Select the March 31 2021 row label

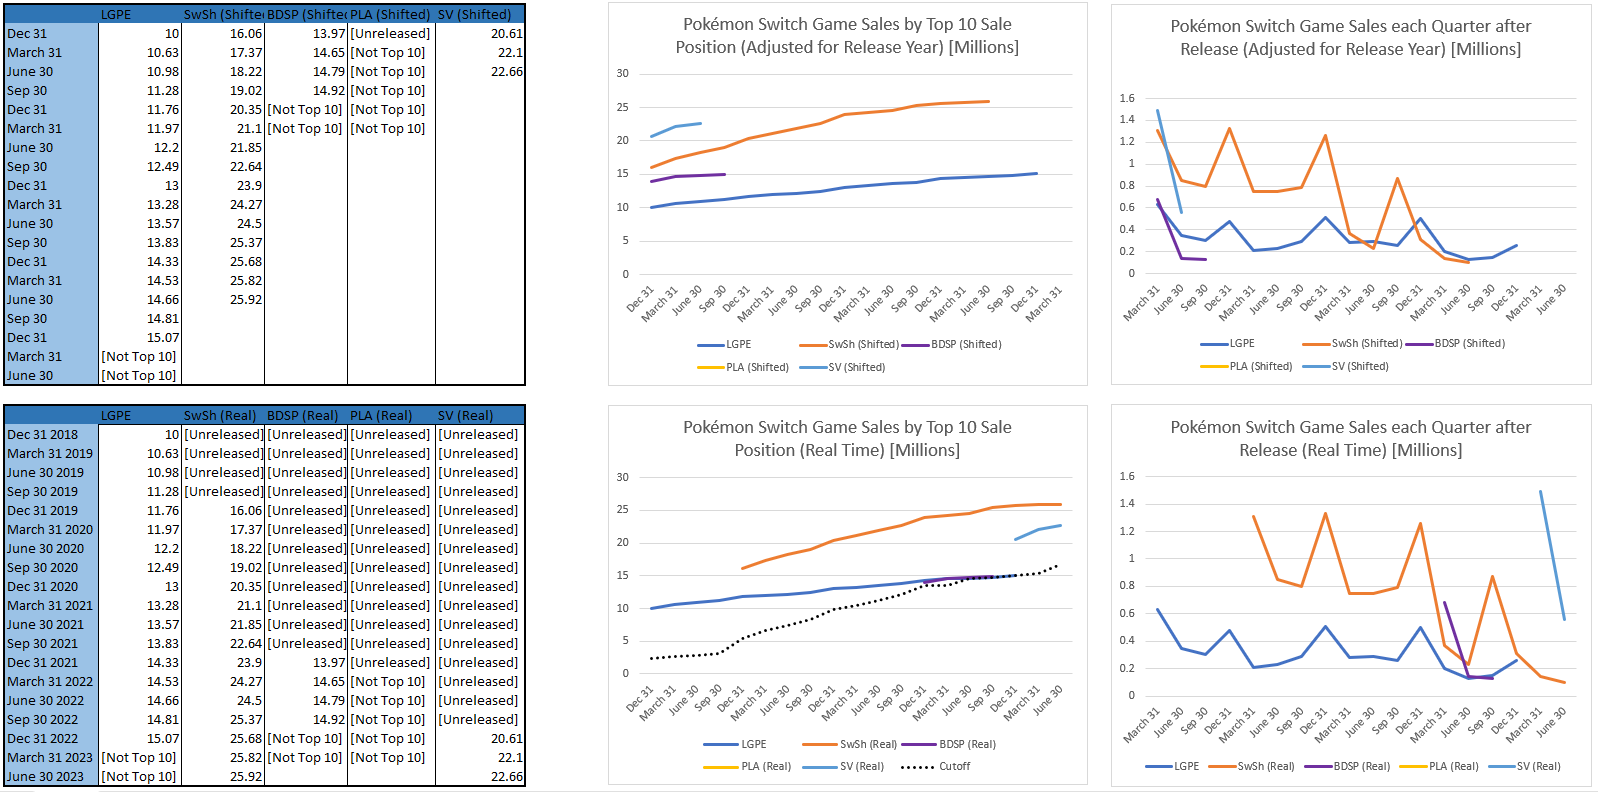point(51,605)
